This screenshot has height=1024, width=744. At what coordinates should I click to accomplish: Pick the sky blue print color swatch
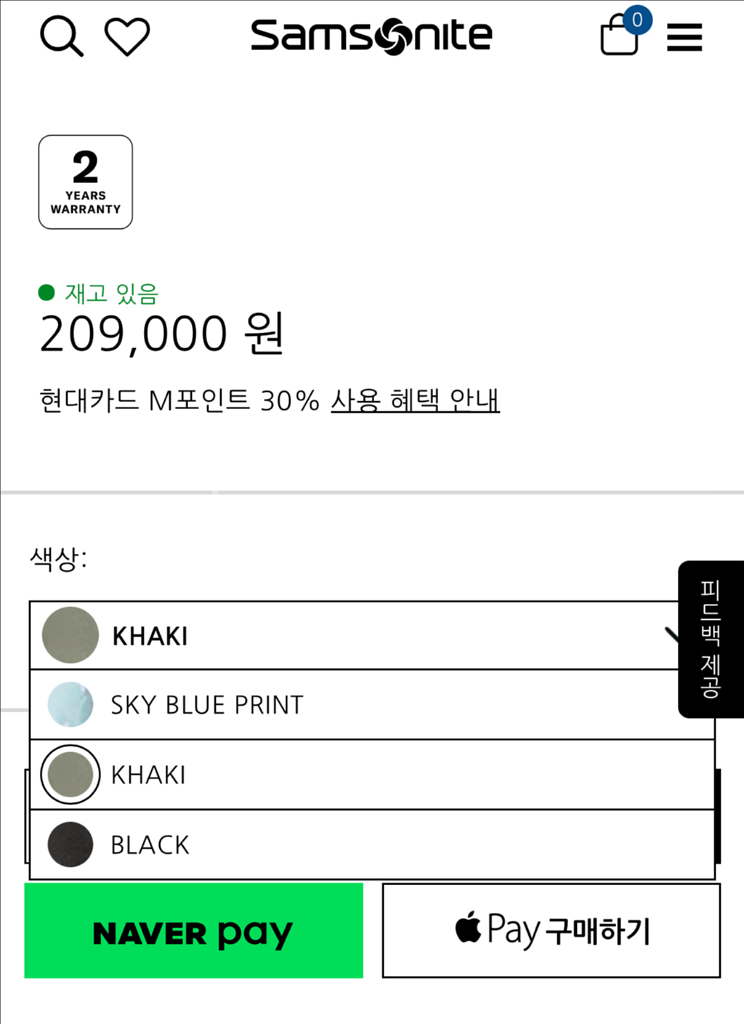coord(70,705)
